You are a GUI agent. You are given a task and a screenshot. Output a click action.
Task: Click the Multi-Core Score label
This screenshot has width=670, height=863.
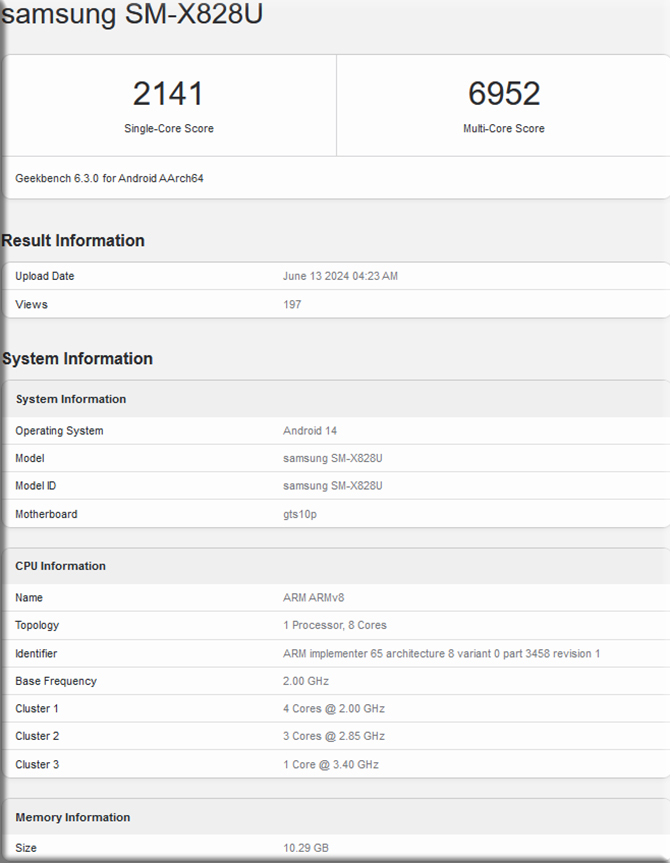pyautogui.click(x=504, y=128)
